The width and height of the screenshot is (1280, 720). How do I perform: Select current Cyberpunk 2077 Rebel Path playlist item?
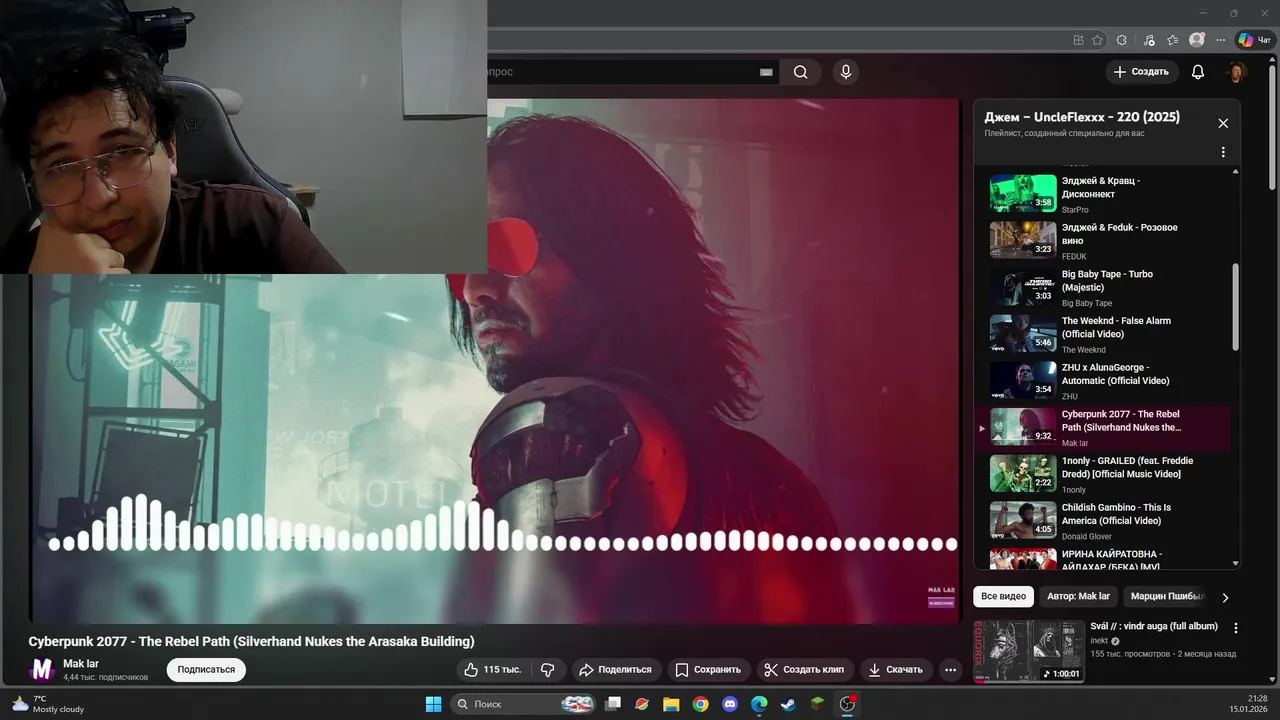(1104, 428)
